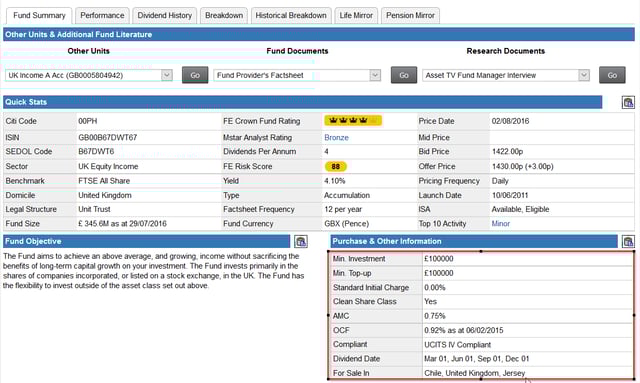Click the Domicile value United Kingdom
Viewport: 640px width, 383px height.
coord(105,195)
